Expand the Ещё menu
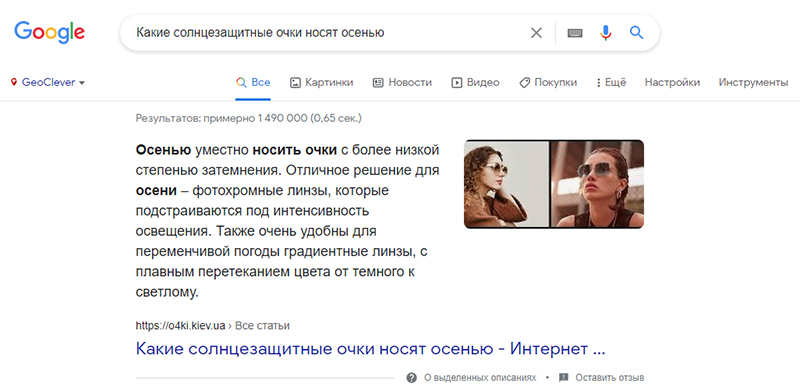The width and height of the screenshot is (800, 391). click(x=611, y=82)
